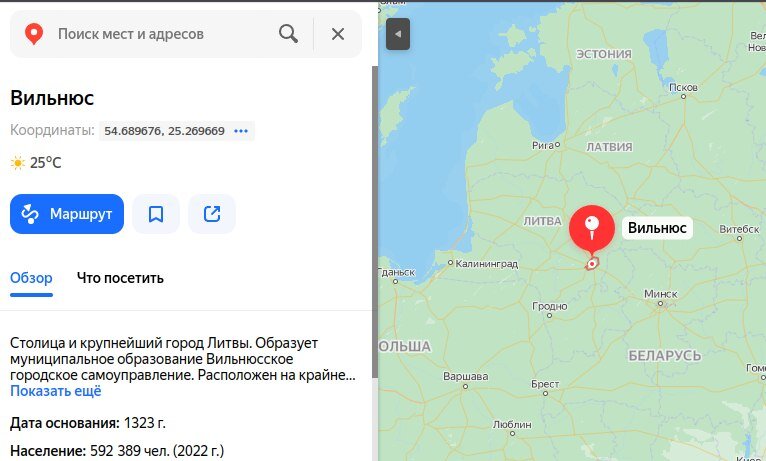766x461 pixels.
Task: Click the Рига city marker on map
Action: pos(557,145)
